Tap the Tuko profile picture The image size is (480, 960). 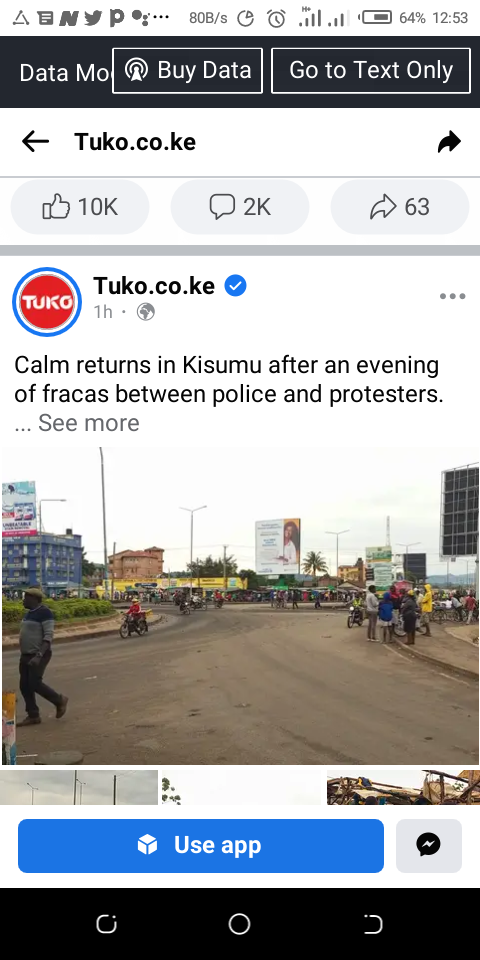47,302
